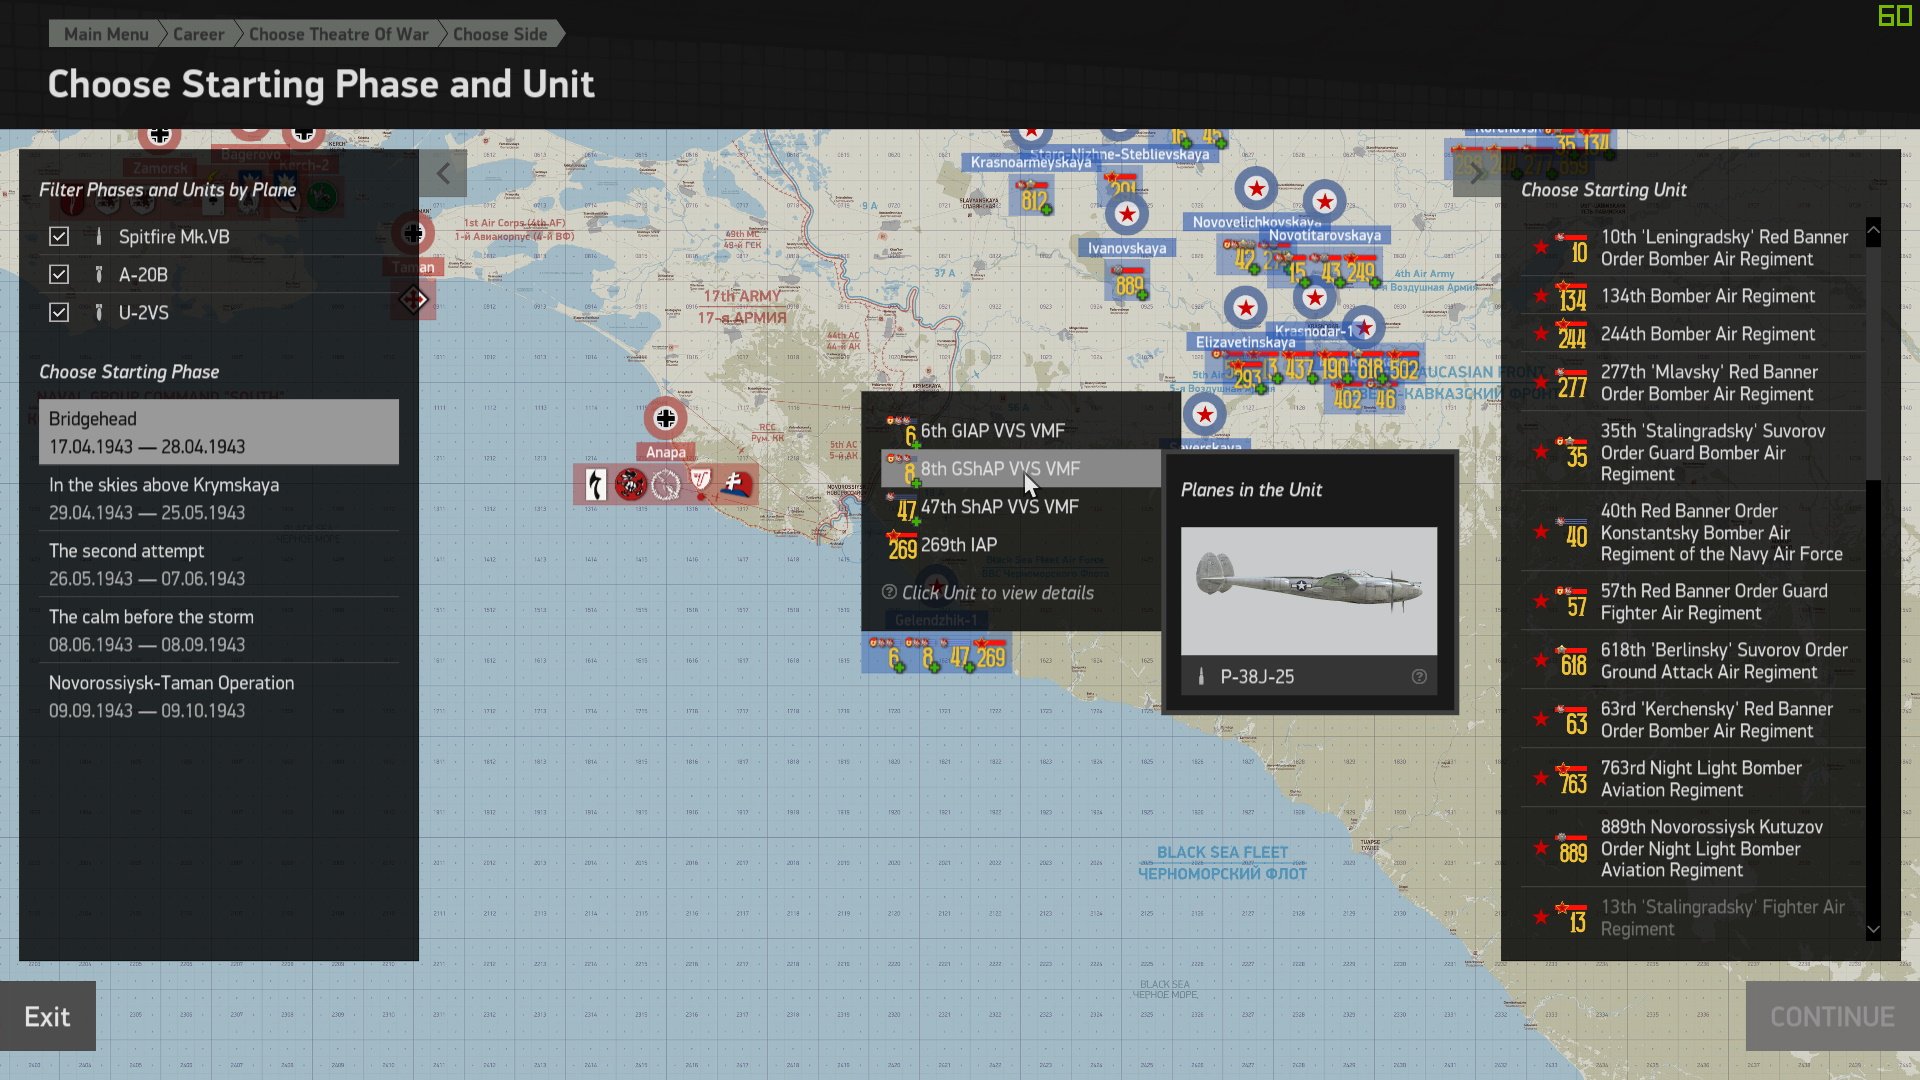Viewport: 1920px width, 1080px height.
Task: Click the unit list scroll-down arrow
Action: pyautogui.click(x=1873, y=929)
